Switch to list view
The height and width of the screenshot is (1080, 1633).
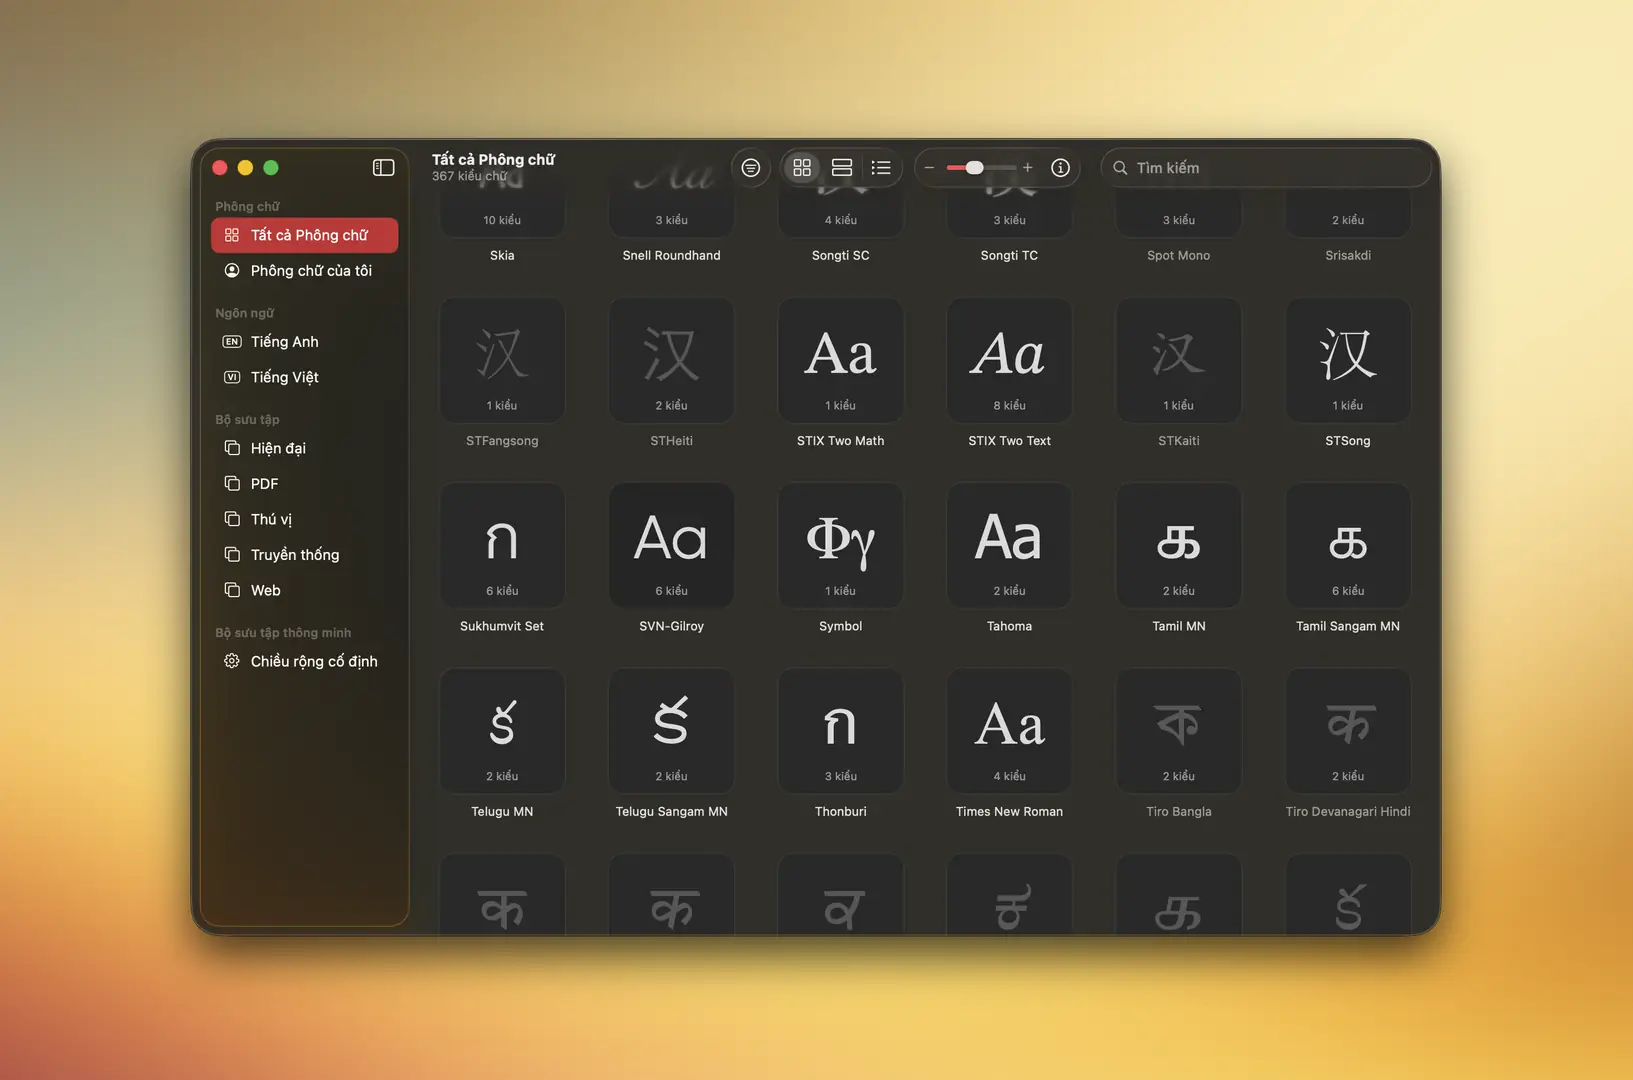click(x=881, y=168)
